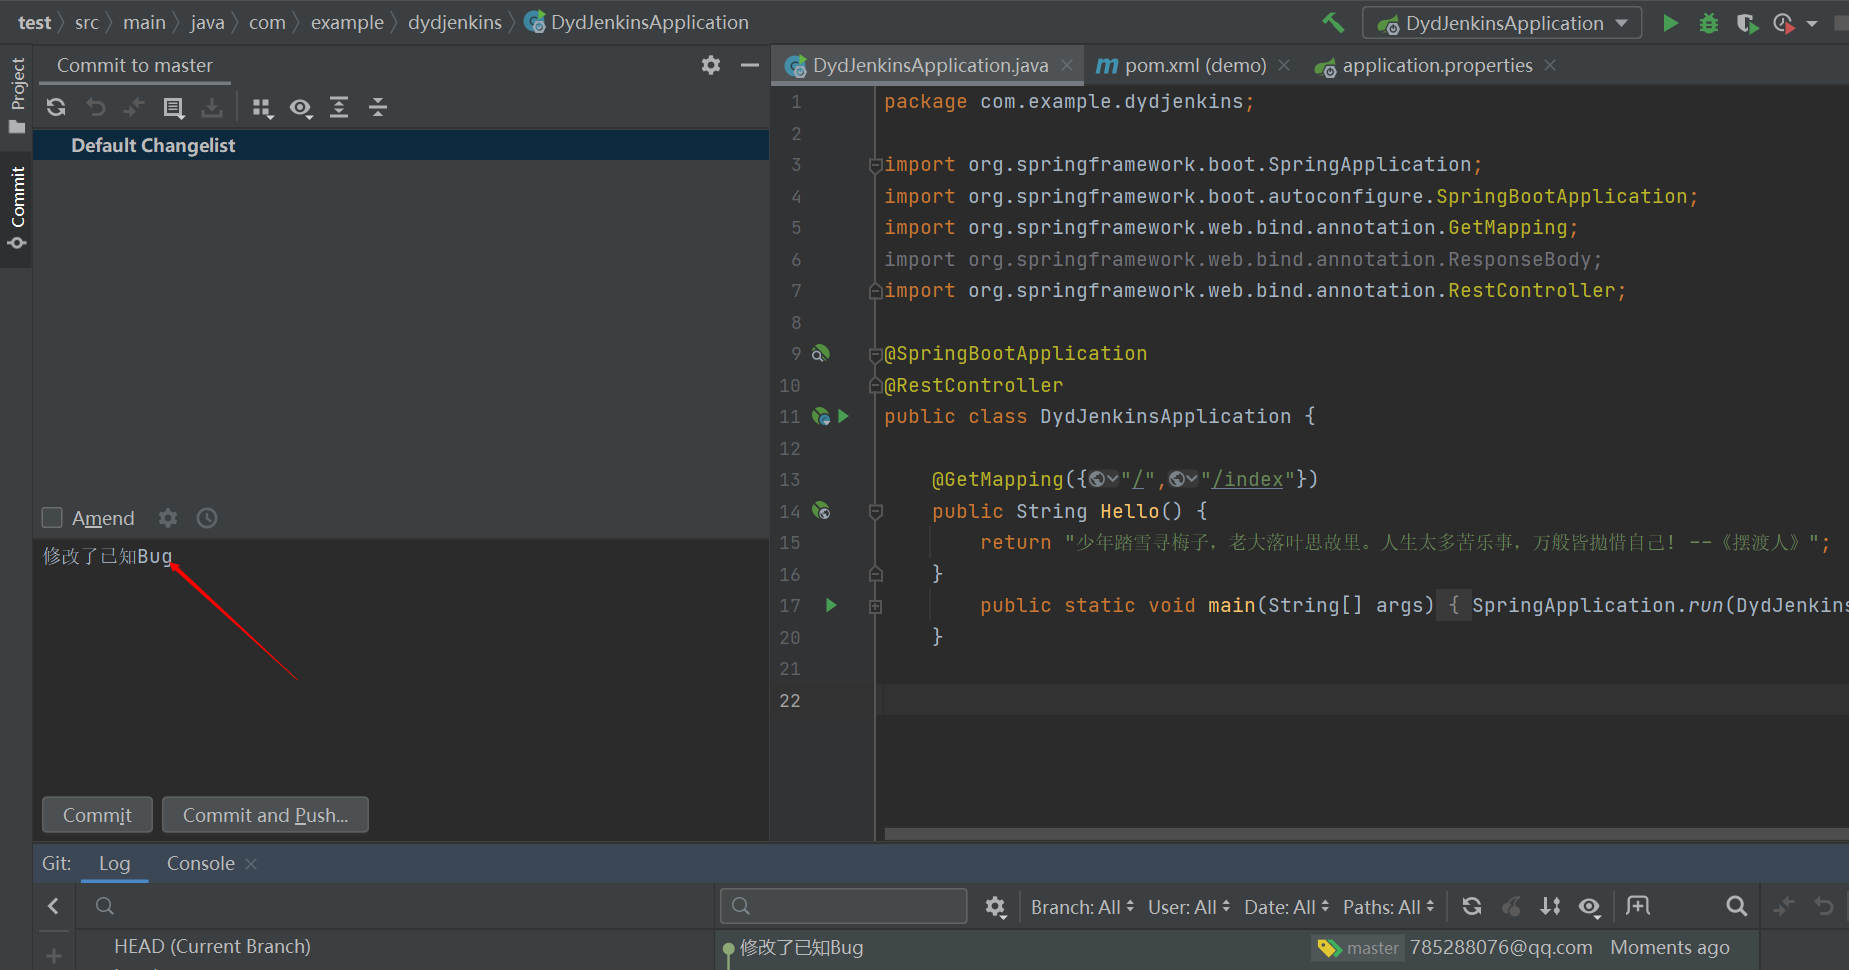Open the Paths: All filter
This screenshot has width=1849, height=970.
pos(1389,907)
